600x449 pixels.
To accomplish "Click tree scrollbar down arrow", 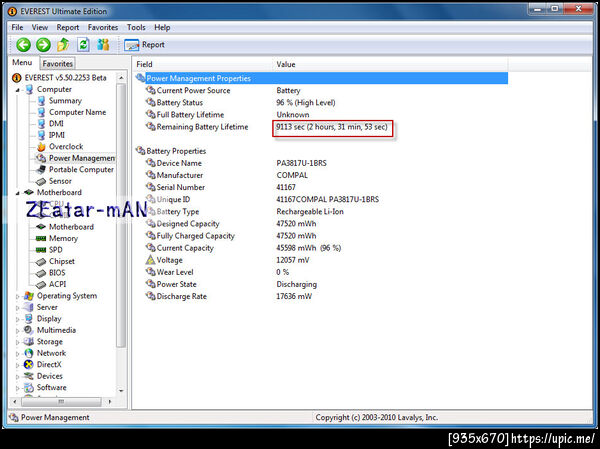I will 121,390.
